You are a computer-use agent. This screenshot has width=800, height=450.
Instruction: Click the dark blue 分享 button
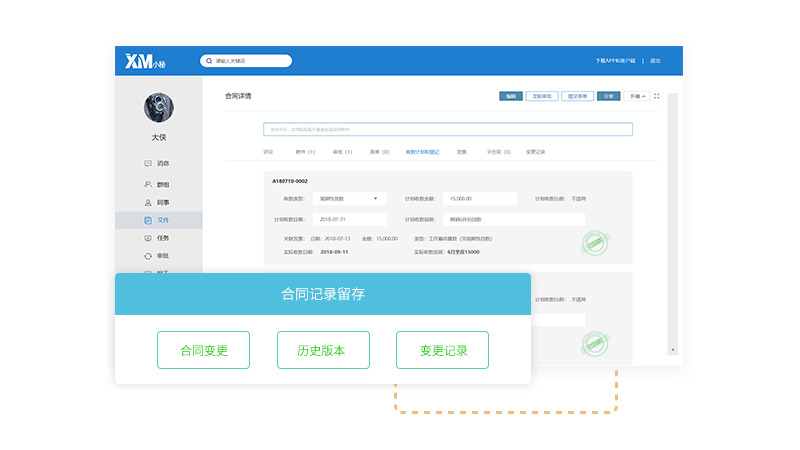click(x=609, y=96)
